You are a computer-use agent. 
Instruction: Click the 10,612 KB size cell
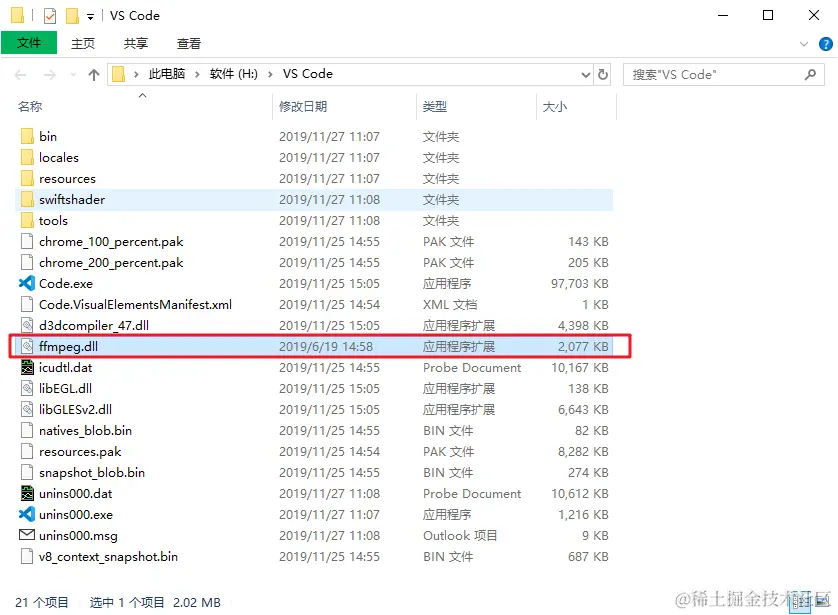click(x=580, y=493)
